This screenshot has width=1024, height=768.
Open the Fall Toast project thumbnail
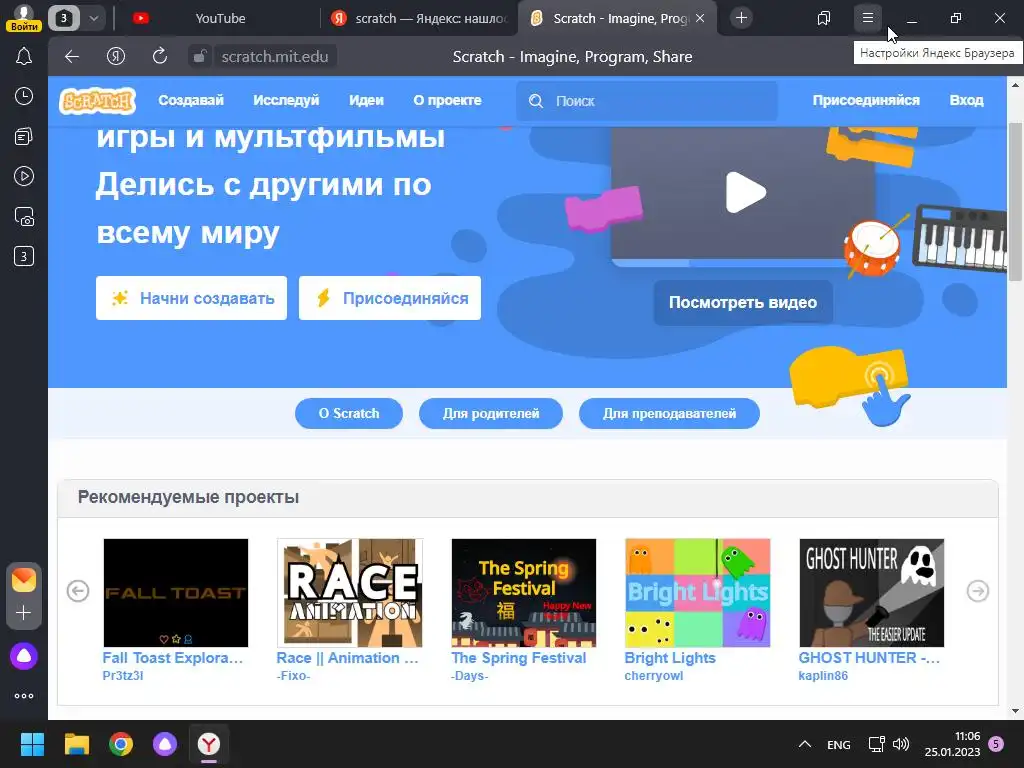tap(176, 593)
